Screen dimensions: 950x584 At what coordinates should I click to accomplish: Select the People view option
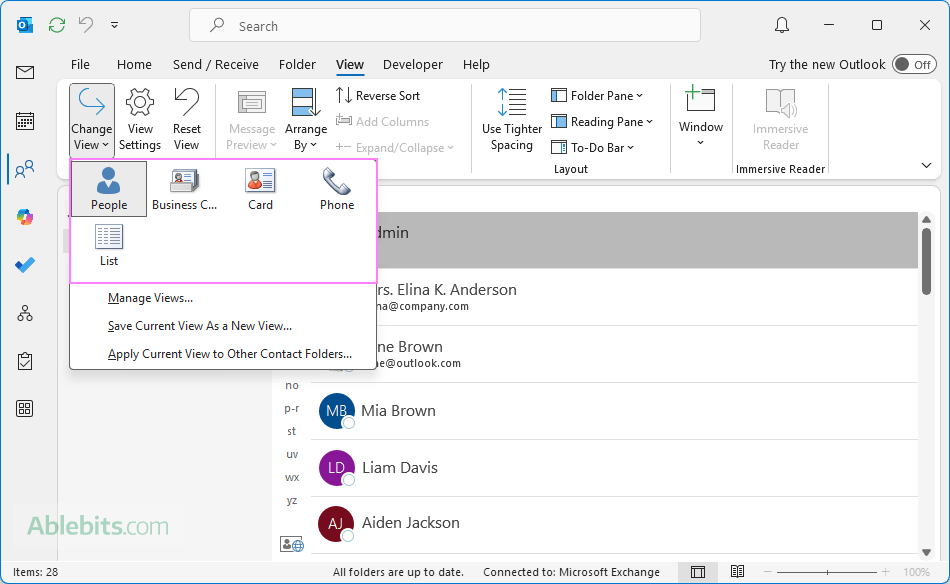point(109,189)
